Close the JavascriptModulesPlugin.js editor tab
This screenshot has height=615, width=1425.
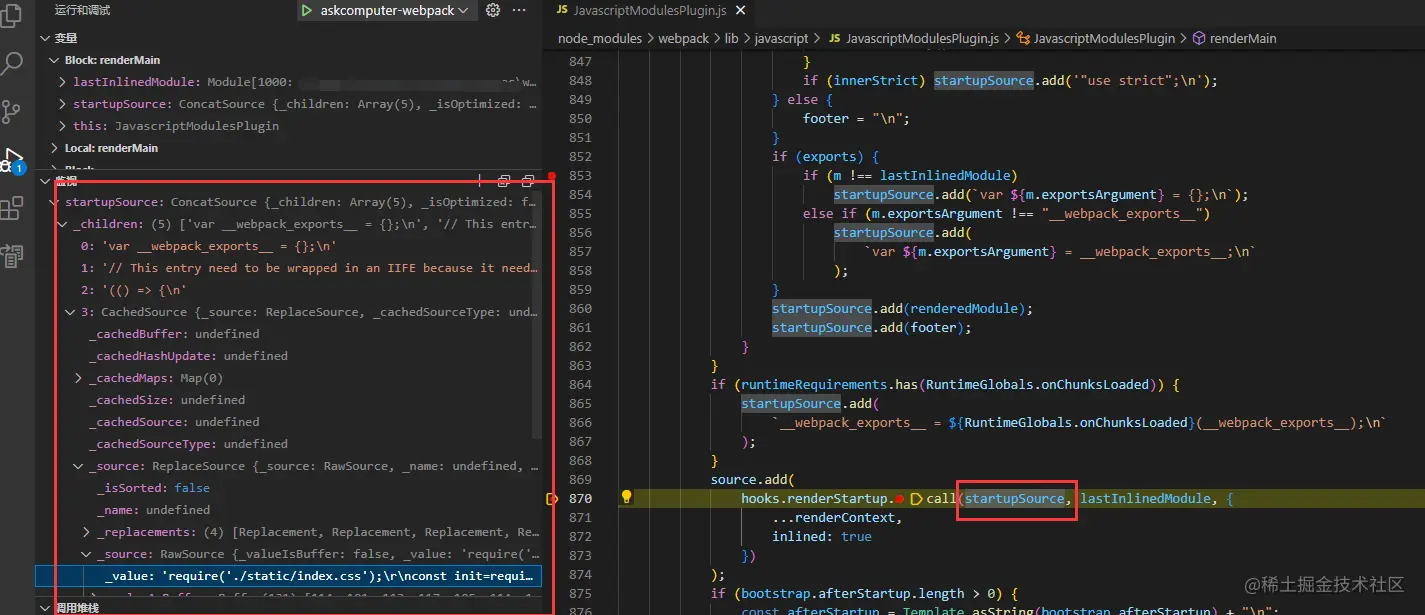coord(740,10)
